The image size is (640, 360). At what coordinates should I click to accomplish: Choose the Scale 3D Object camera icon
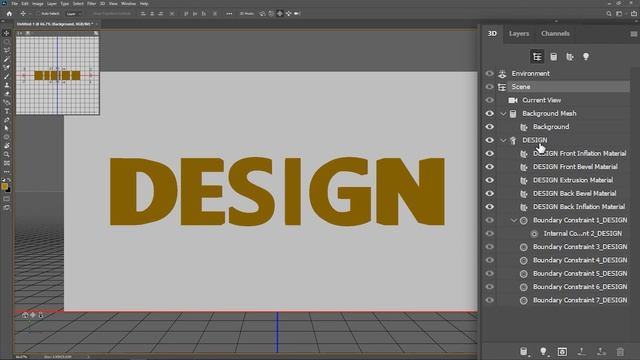point(298,13)
